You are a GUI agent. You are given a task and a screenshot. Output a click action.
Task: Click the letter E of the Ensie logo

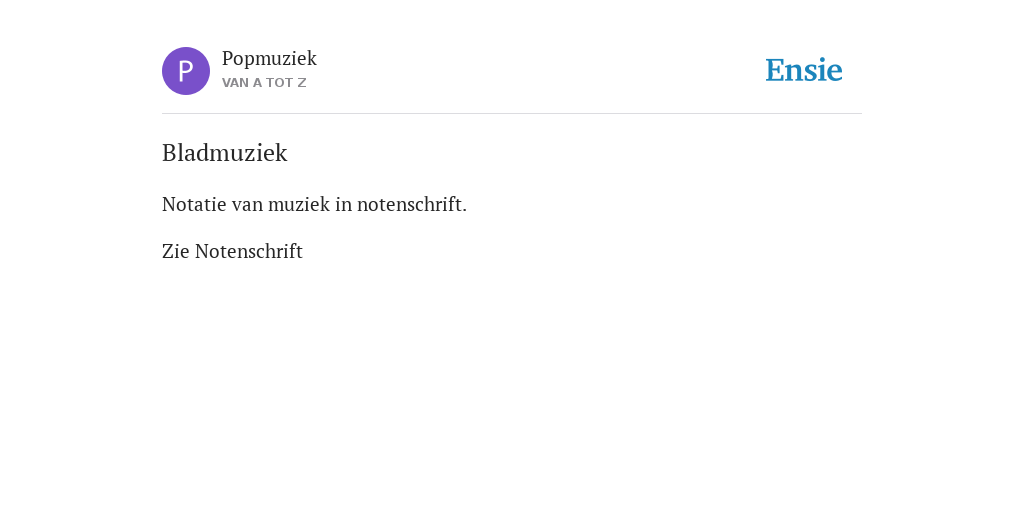click(x=775, y=70)
